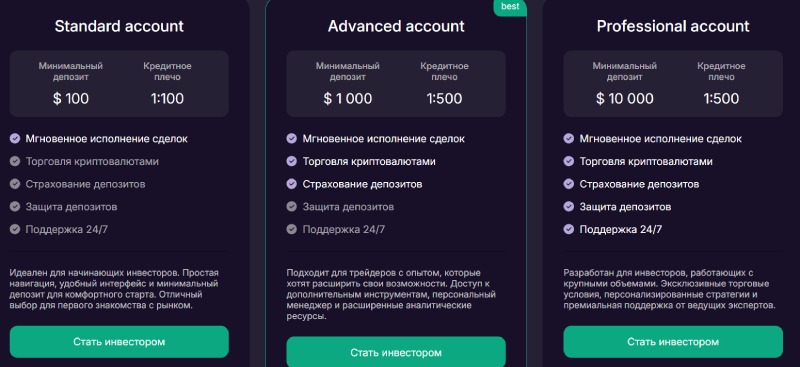Image resolution: width=800 pixels, height=367 pixels.
Task: Click Standard account's Стать инвестором button
Action: 119,341
